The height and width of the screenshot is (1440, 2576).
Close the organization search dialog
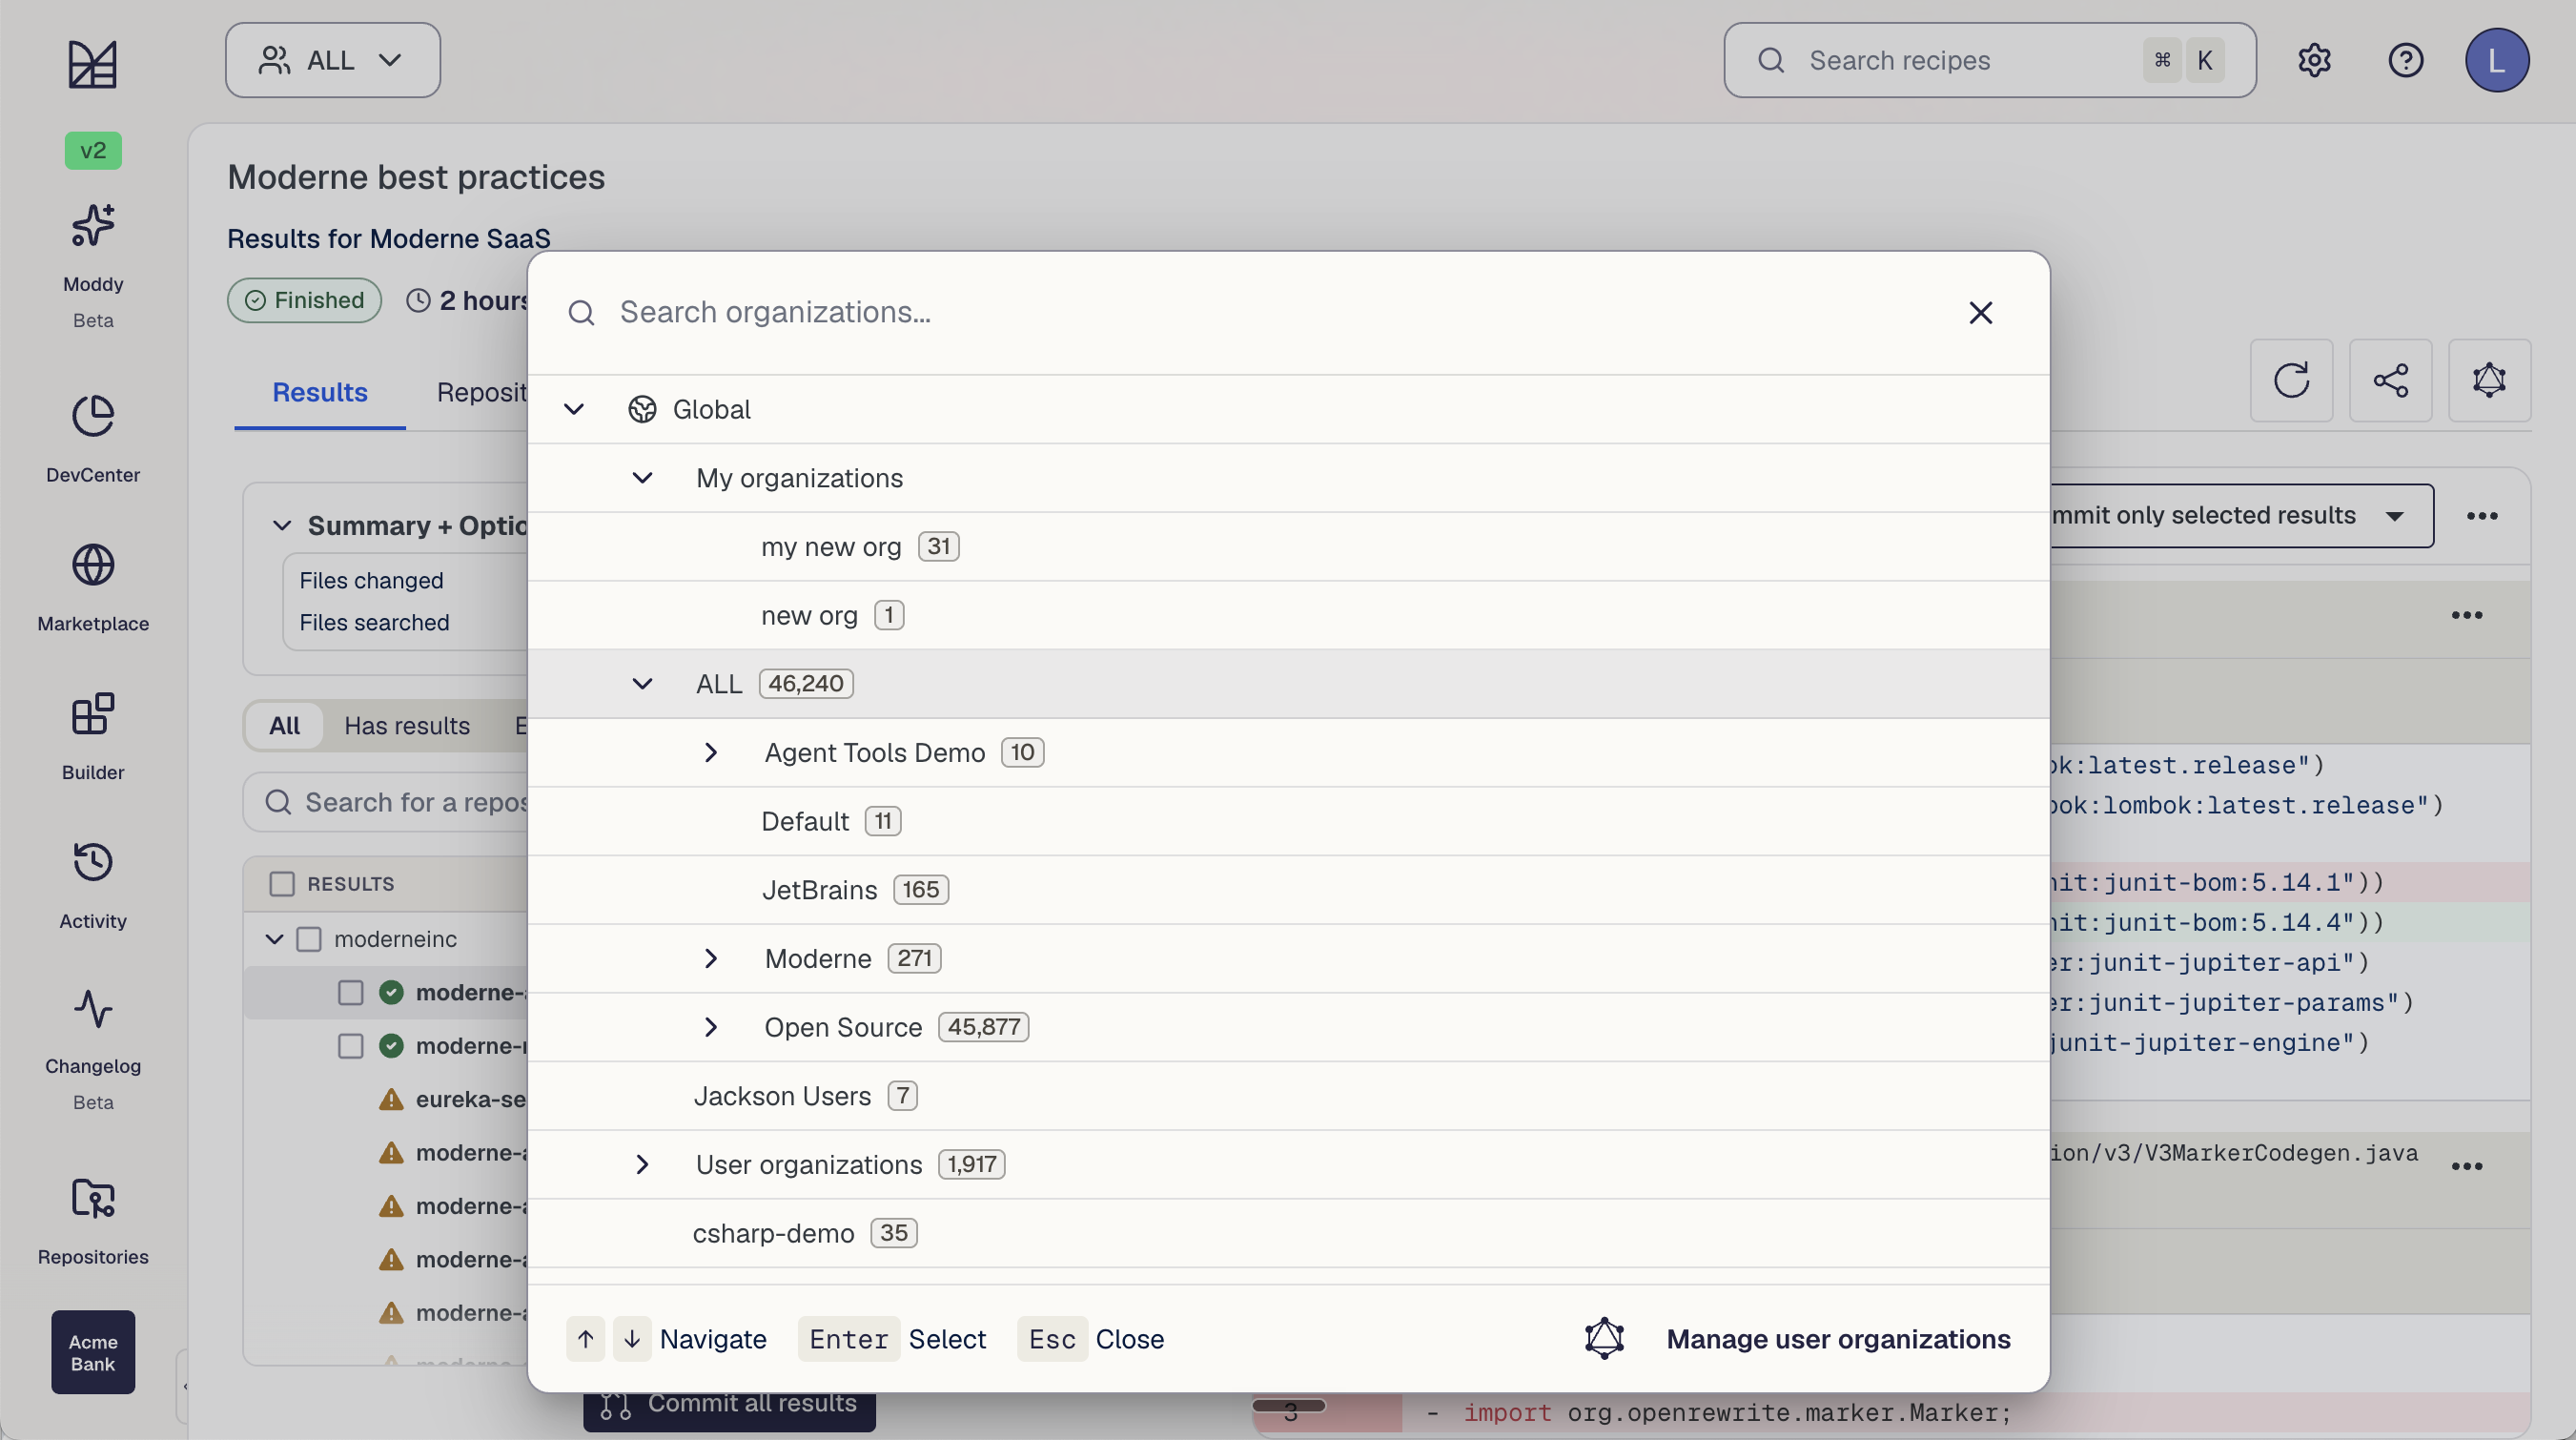(1980, 313)
